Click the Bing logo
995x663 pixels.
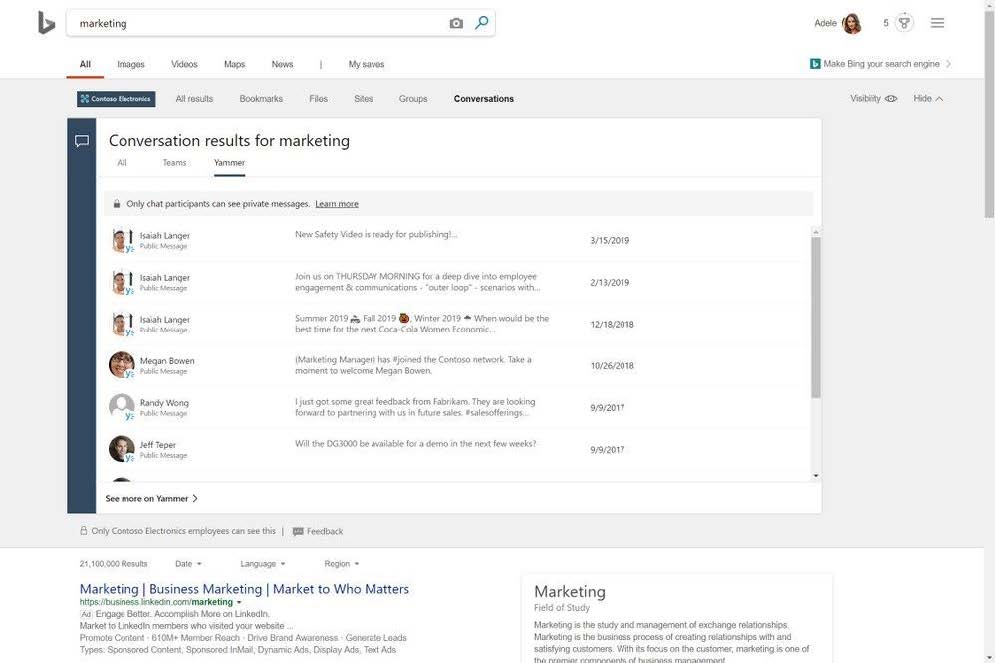coord(46,23)
